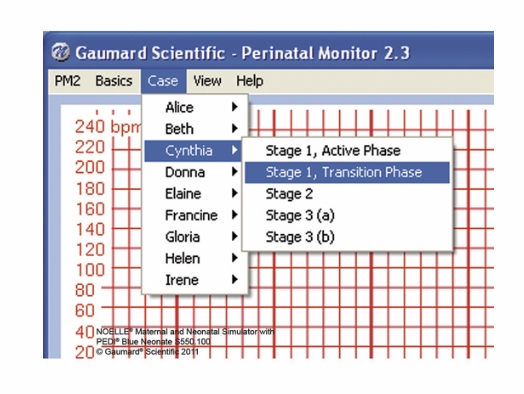Open the Gloria case submenu
This screenshot has width=524, height=394.
click(x=194, y=237)
